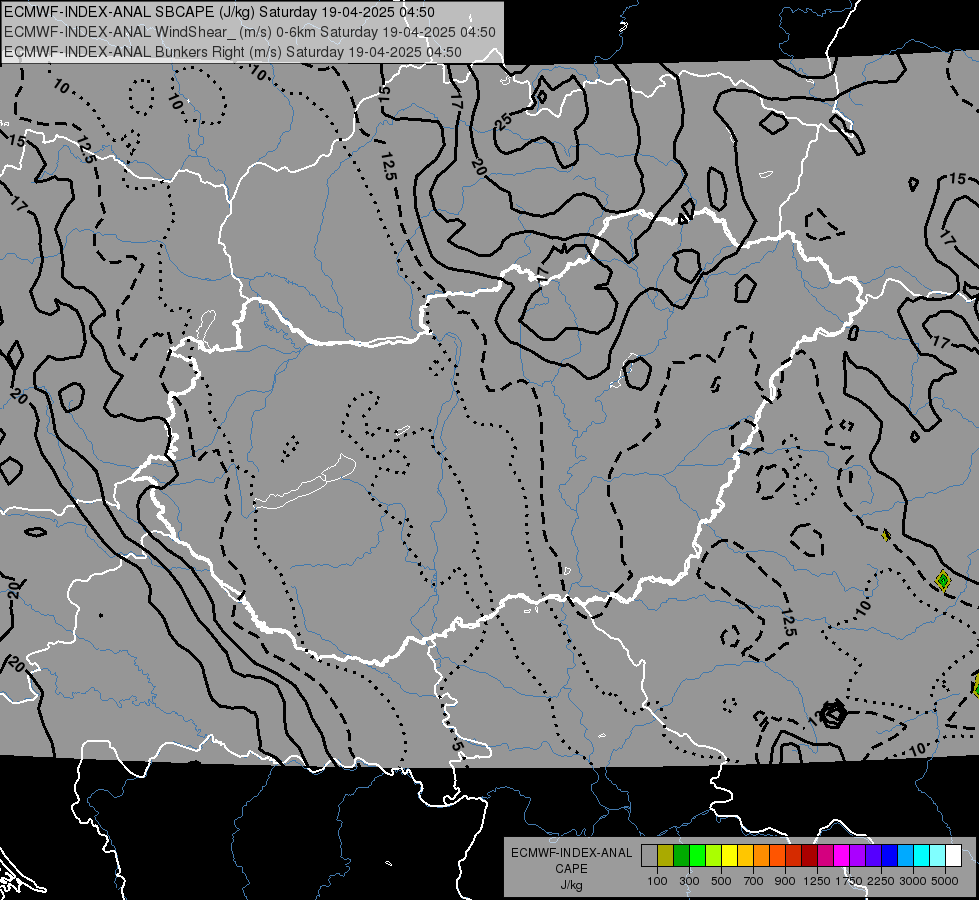Screen dimensions: 979x900
Task: Click the 5000 legend scale value
Action: 945,881
